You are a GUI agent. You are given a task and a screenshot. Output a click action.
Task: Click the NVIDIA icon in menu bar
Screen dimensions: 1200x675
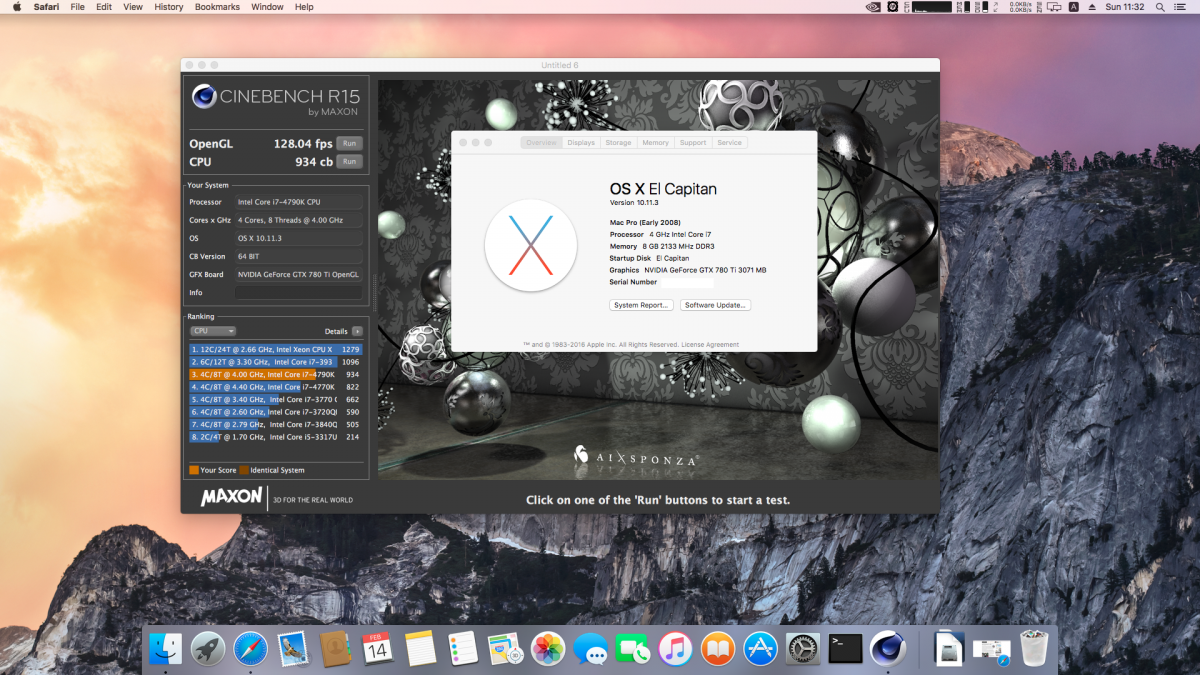click(872, 6)
